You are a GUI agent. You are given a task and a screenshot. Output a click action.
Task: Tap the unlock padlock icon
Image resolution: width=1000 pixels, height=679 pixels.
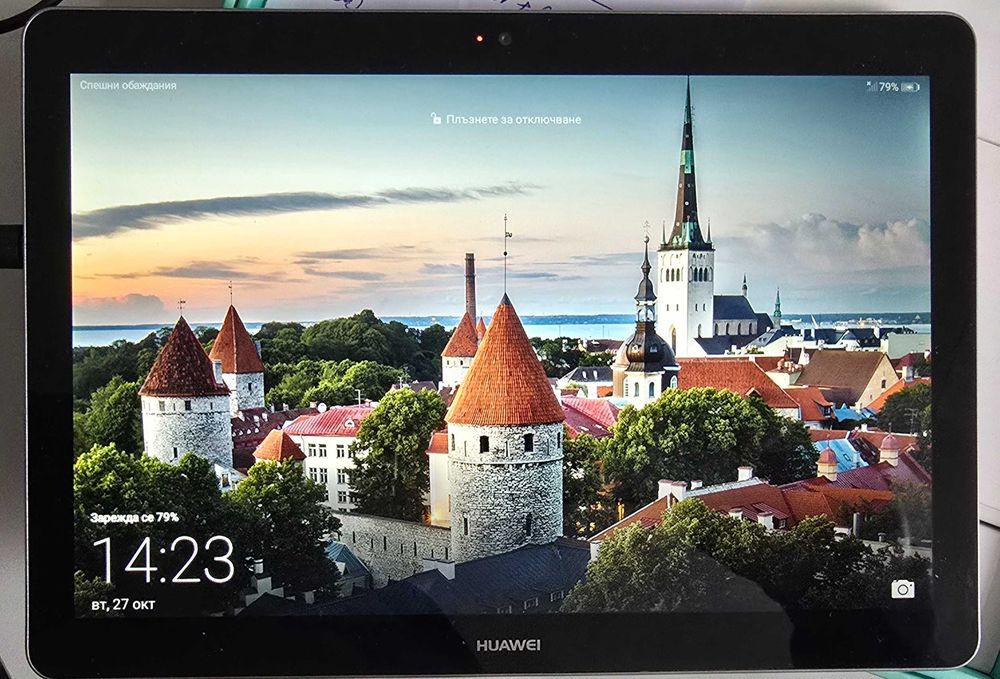[x=436, y=119]
